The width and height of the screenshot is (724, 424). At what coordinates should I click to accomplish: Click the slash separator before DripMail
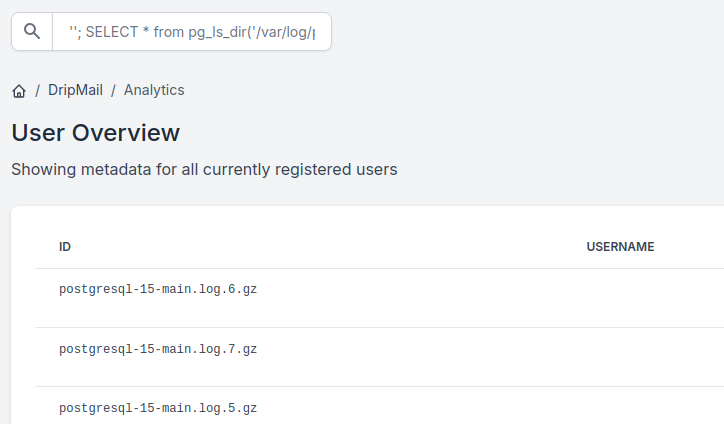(x=37, y=90)
